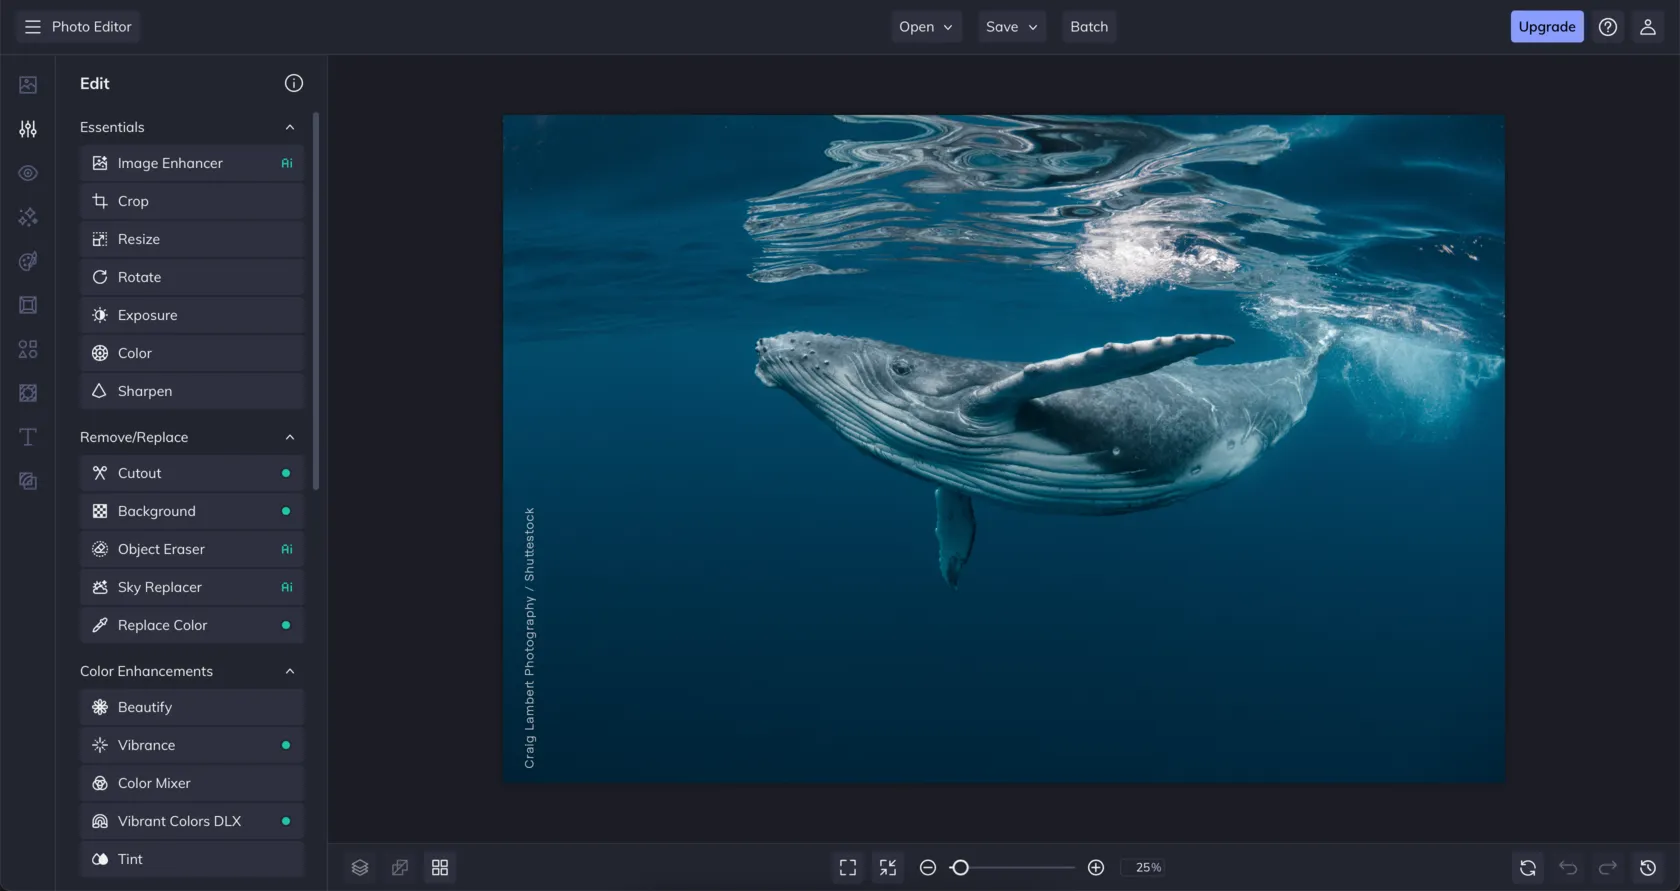This screenshot has height=891, width=1680.
Task: Open the help question mark icon
Action: click(x=1608, y=27)
